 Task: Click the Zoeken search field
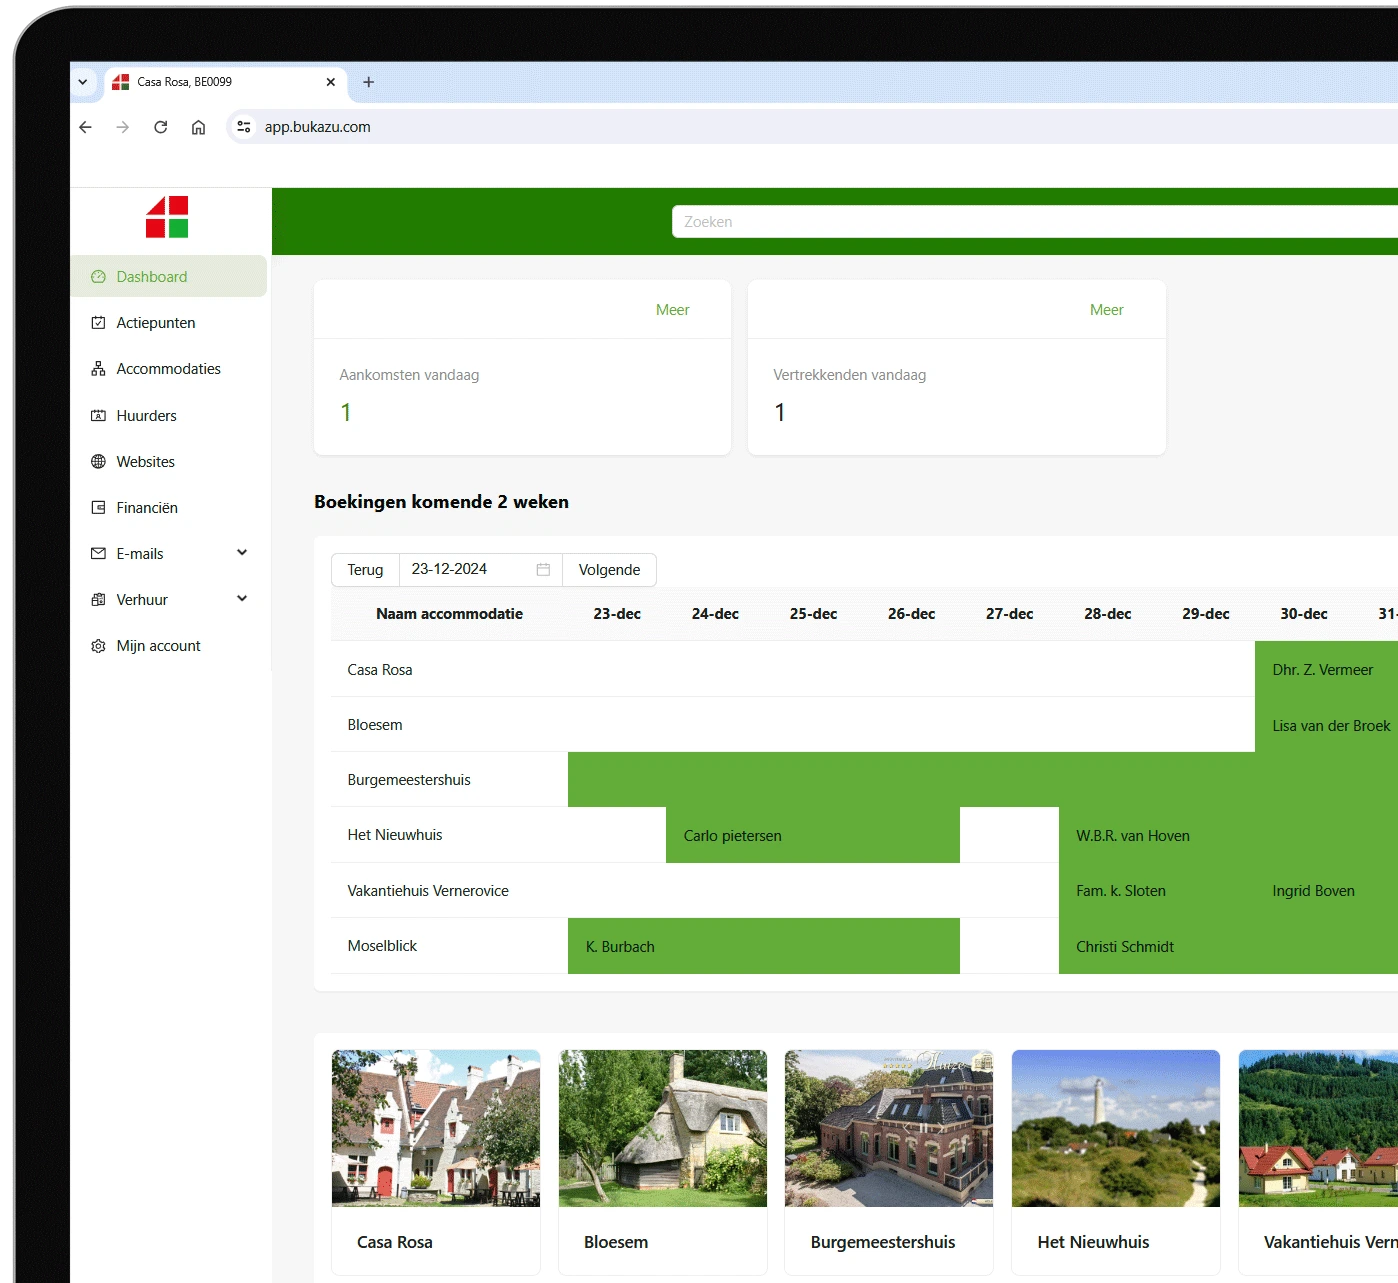tap(1035, 222)
